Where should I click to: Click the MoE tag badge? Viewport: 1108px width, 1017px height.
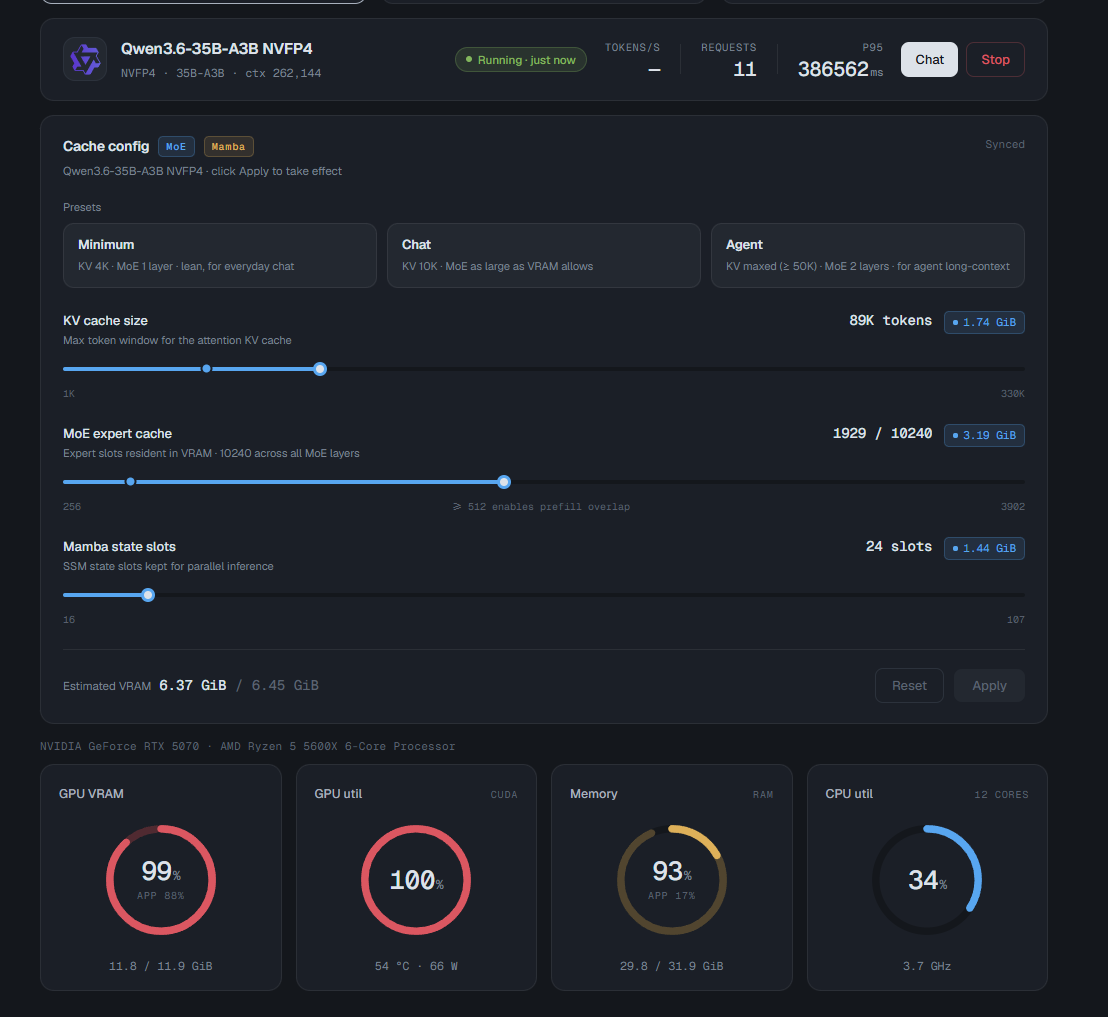pos(176,146)
